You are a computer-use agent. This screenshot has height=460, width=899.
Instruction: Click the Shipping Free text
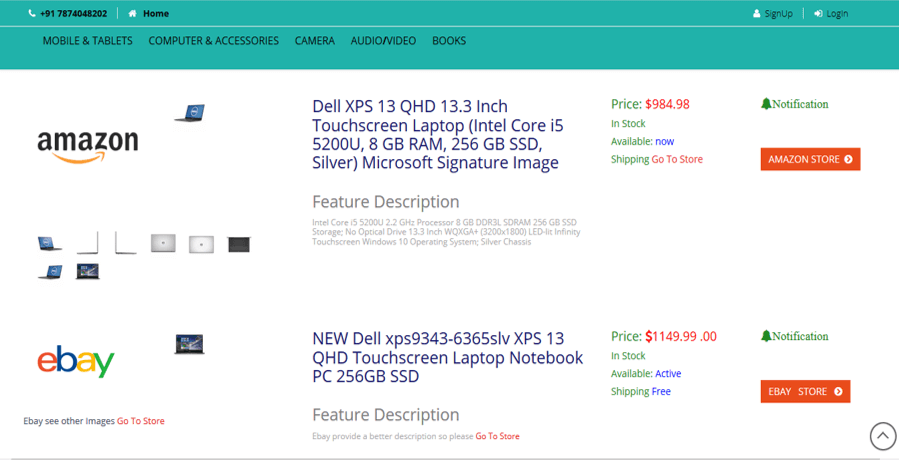pyautogui.click(x=641, y=392)
